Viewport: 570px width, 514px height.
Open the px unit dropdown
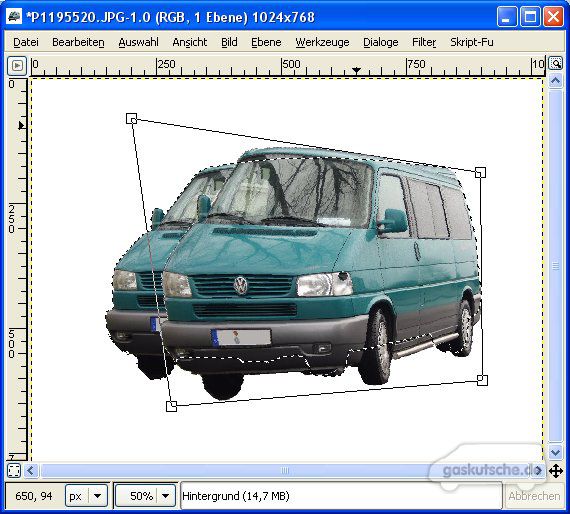pyautogui.click(x=97, y=496)
